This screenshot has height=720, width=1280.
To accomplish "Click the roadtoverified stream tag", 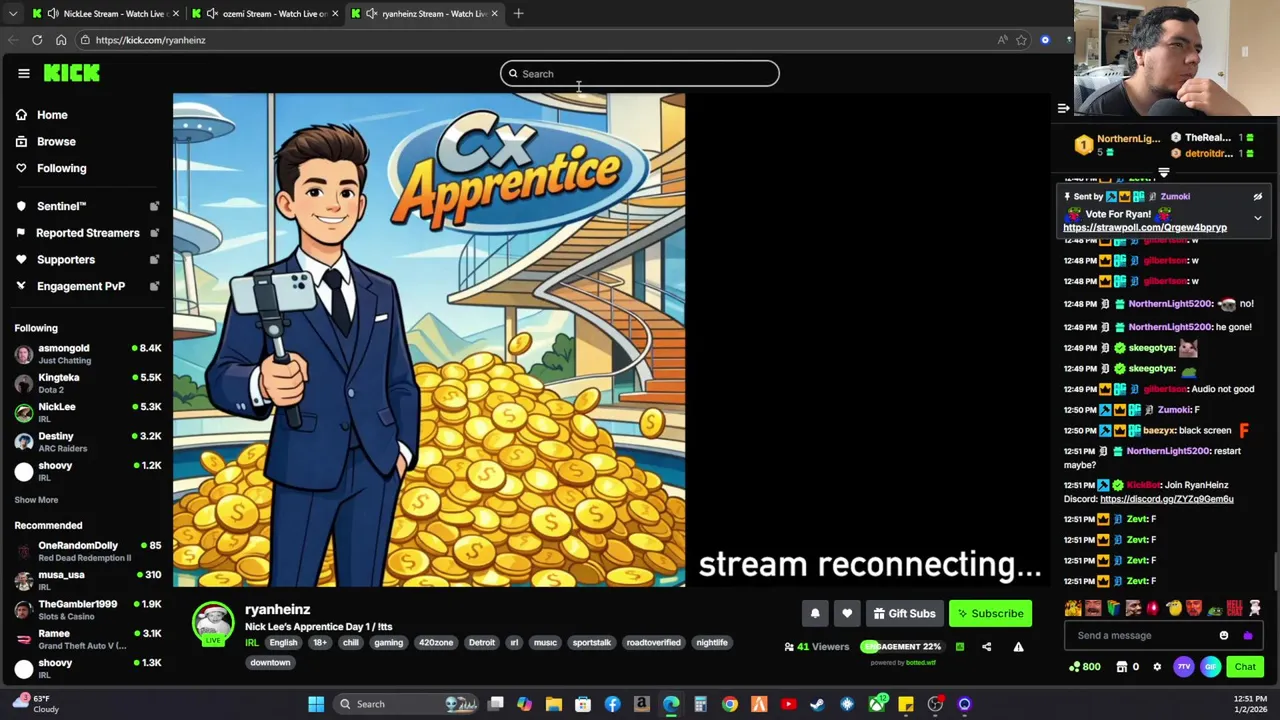I will [x=653, y=643].
